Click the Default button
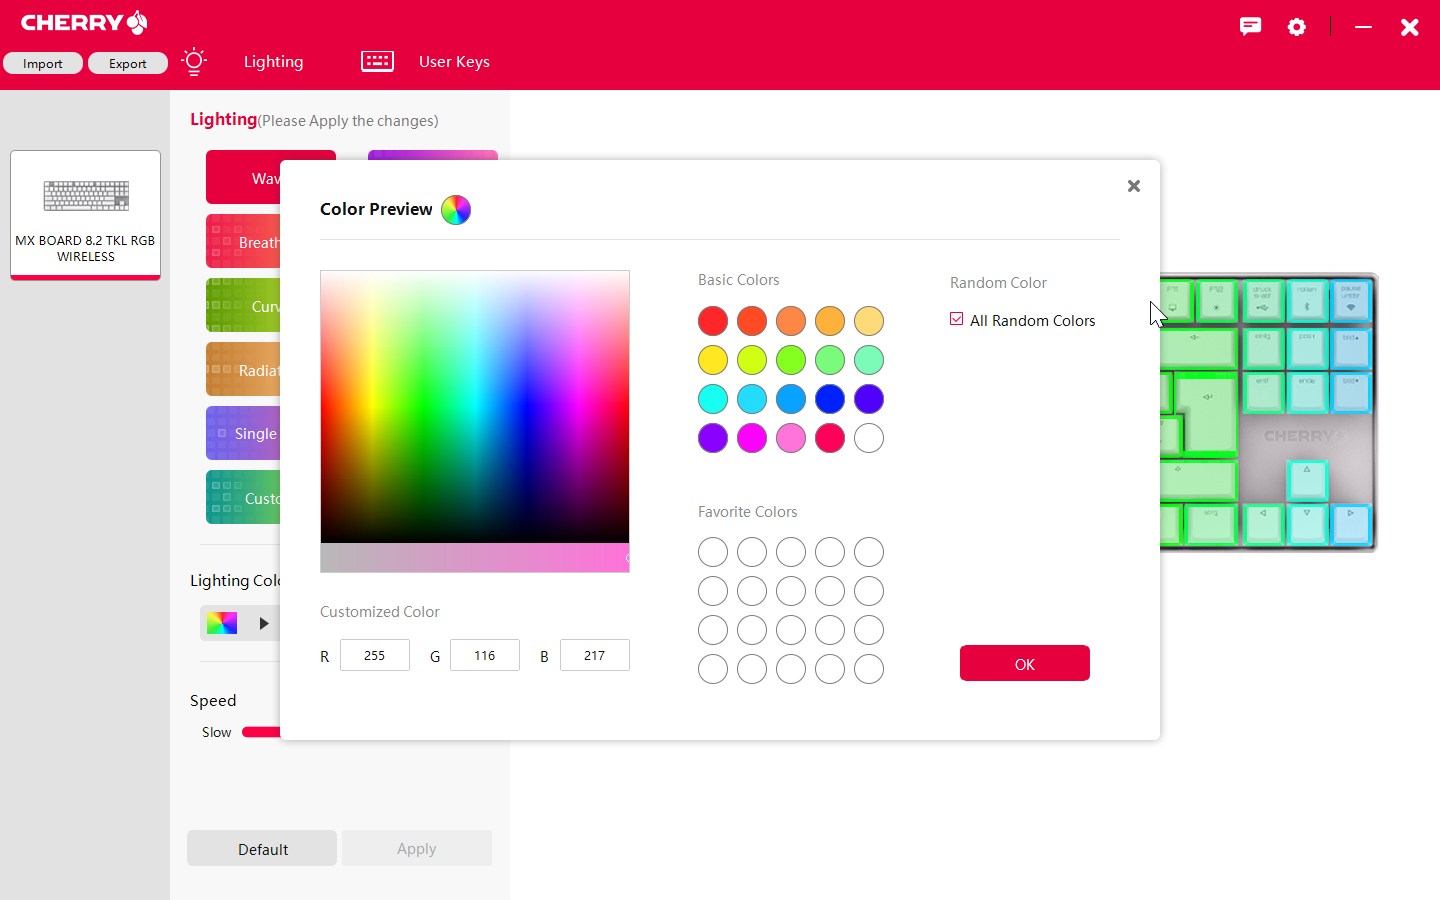The image size is (1440, 900). (x=262, y=849)
